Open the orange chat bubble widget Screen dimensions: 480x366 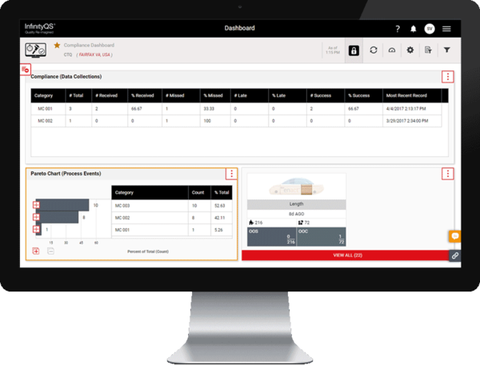click(x=455, y=236)
